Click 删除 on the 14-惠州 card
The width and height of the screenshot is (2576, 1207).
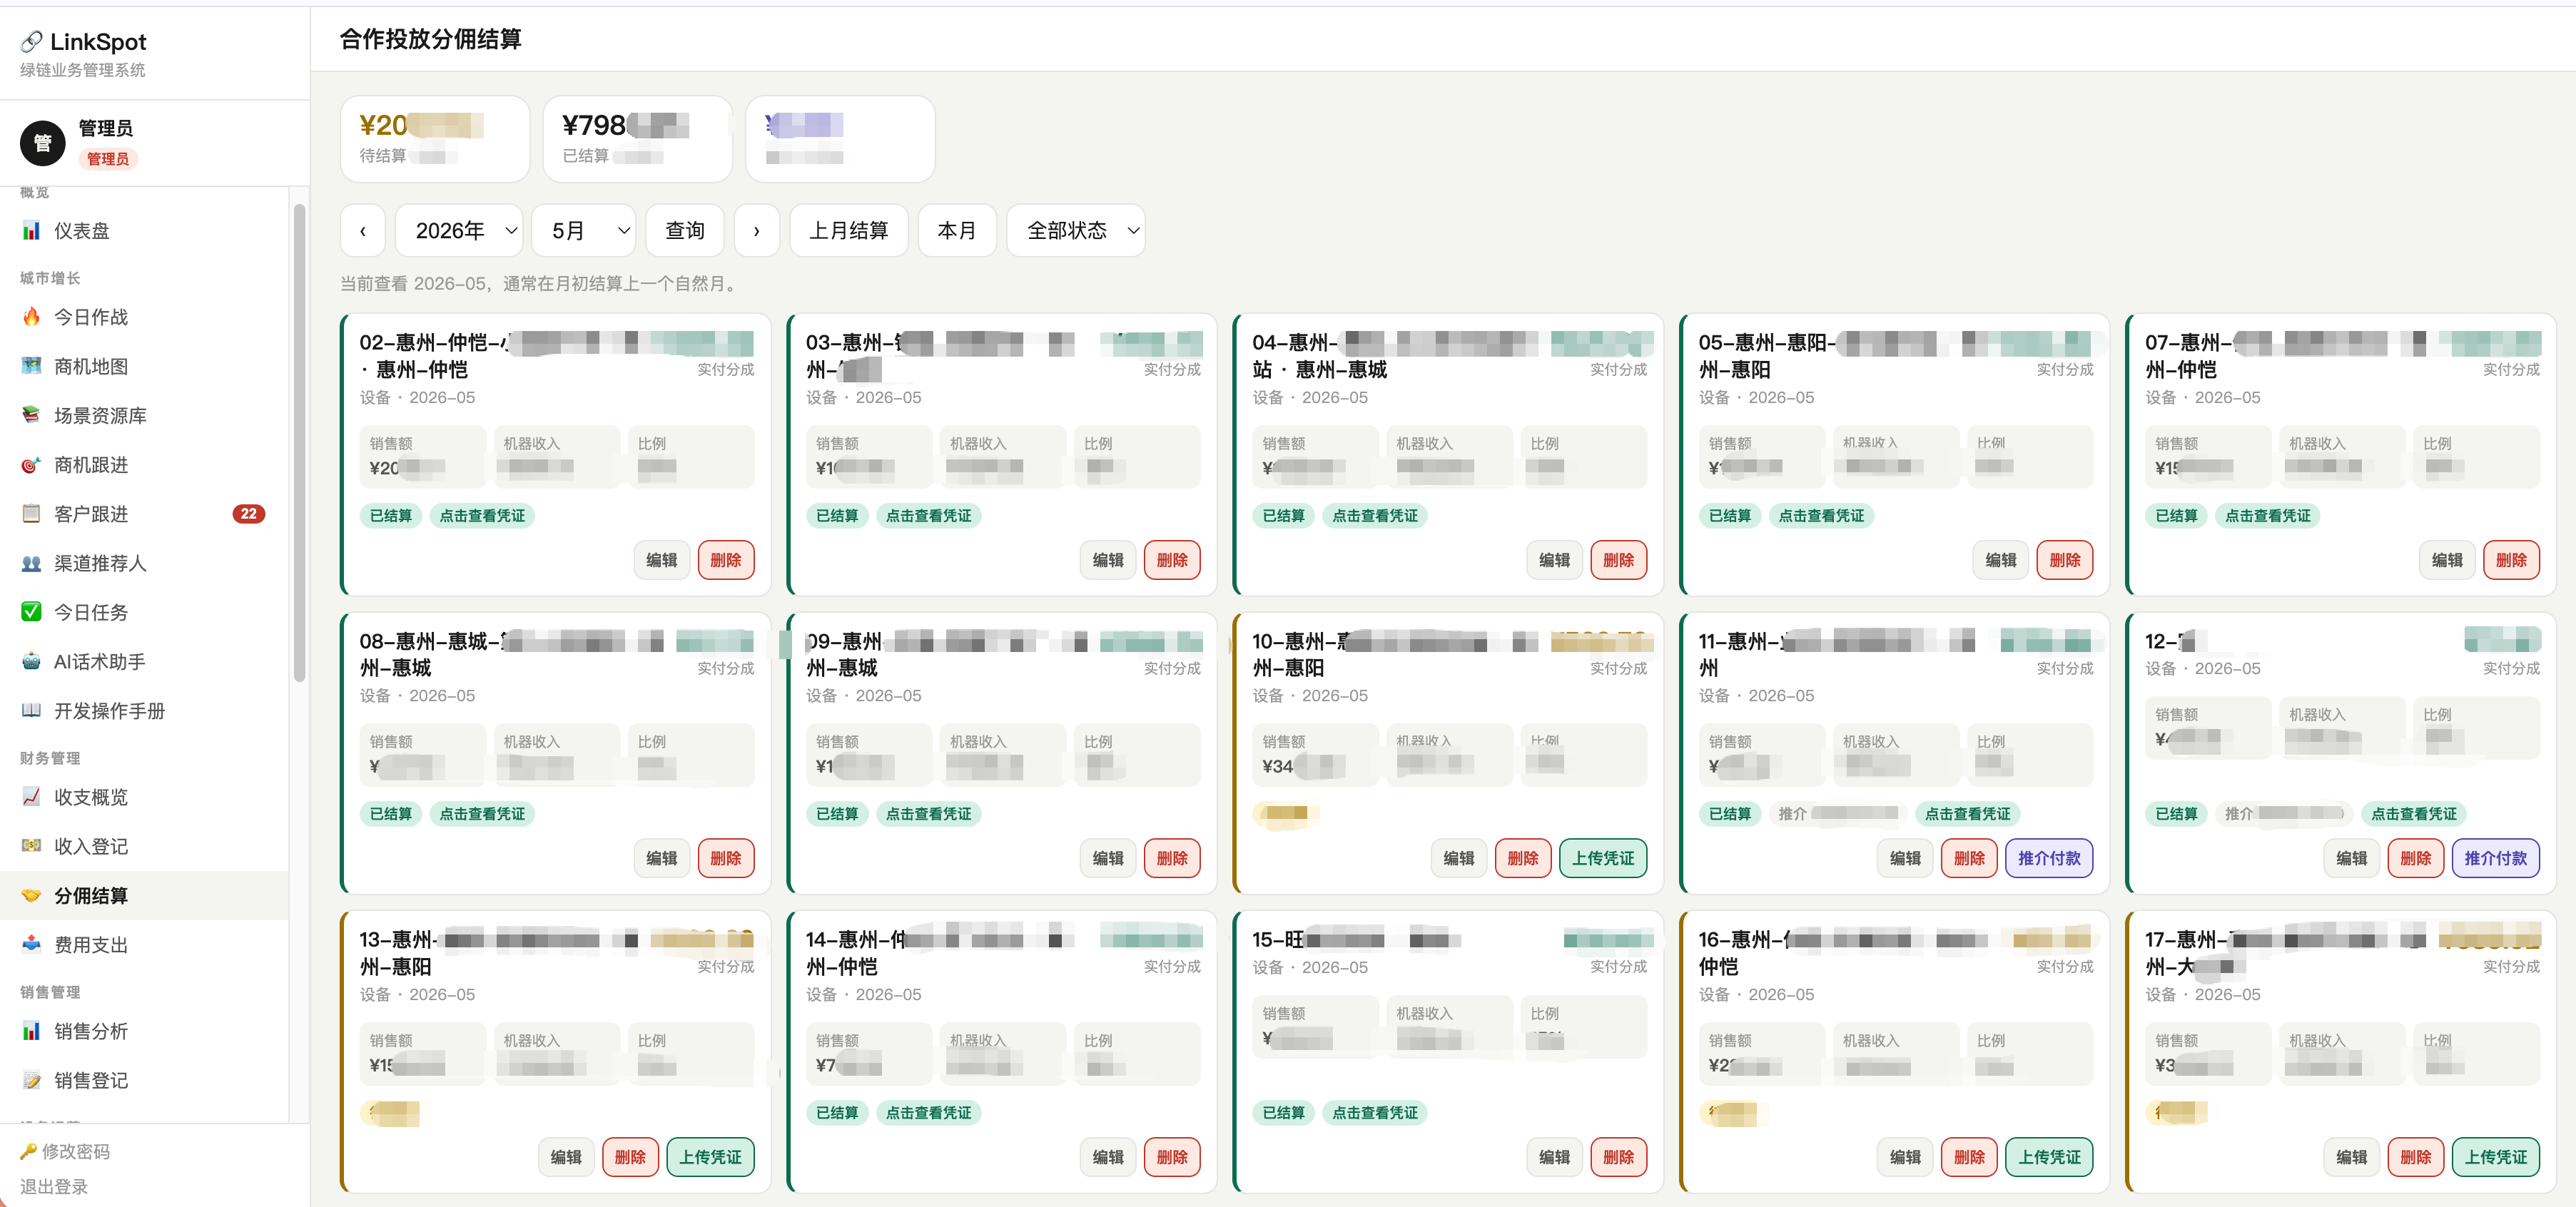click(1172, 1157)
